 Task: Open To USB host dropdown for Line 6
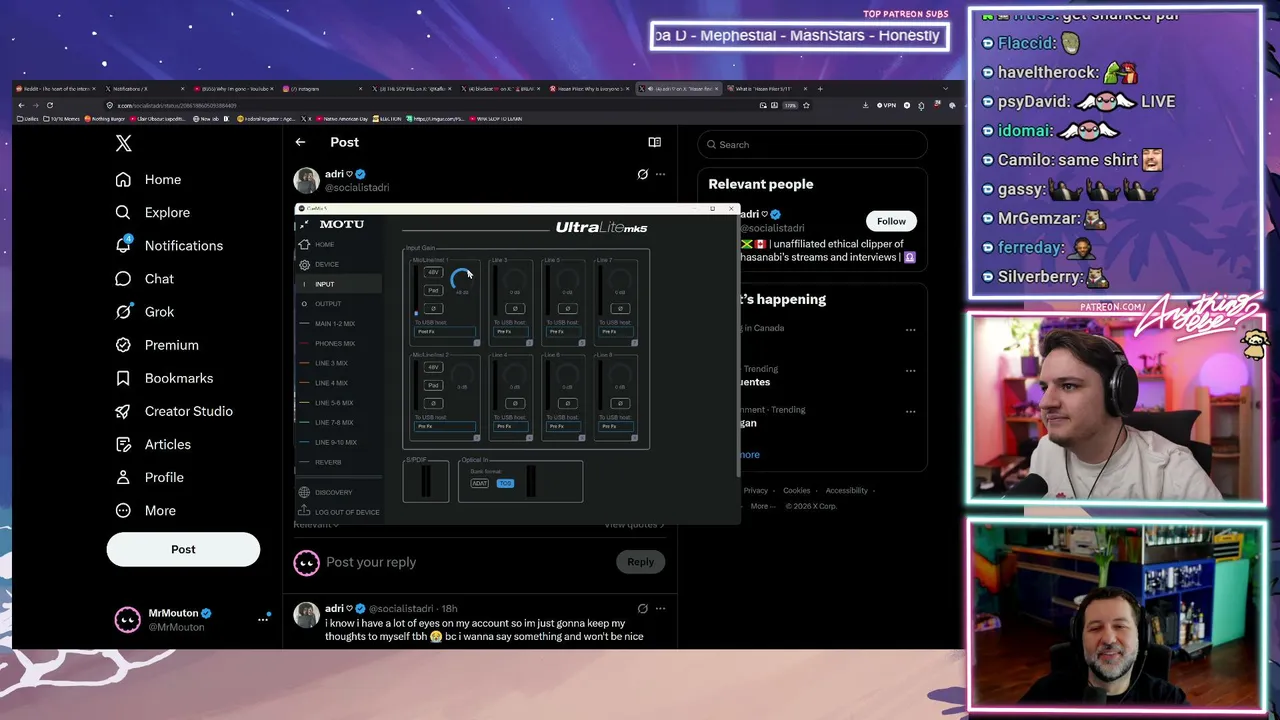(x=563, y=427)
